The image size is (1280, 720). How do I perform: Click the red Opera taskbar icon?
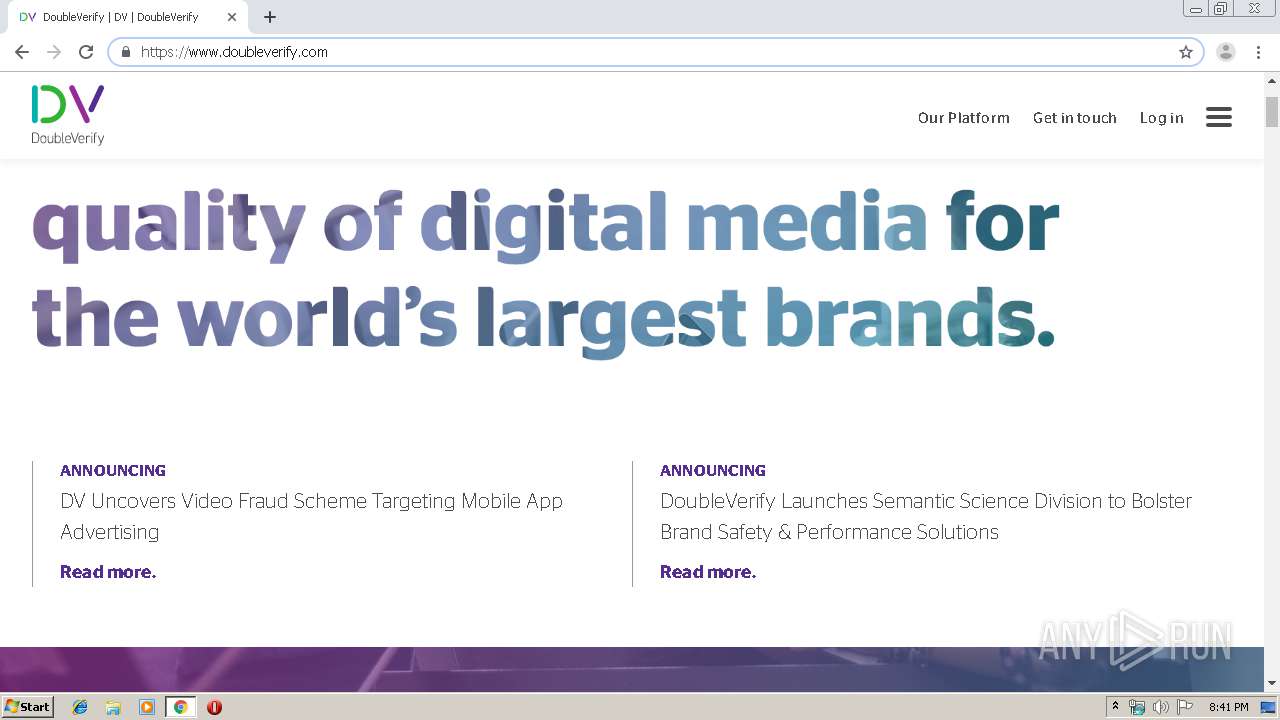(x=214, y=707)
